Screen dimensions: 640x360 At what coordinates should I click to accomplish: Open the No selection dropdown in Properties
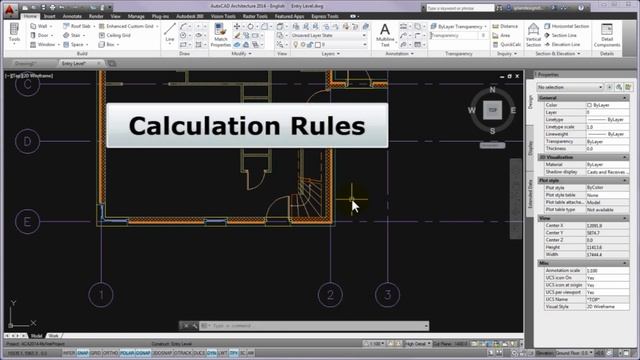pyautogui.click(x=570, y=87)
